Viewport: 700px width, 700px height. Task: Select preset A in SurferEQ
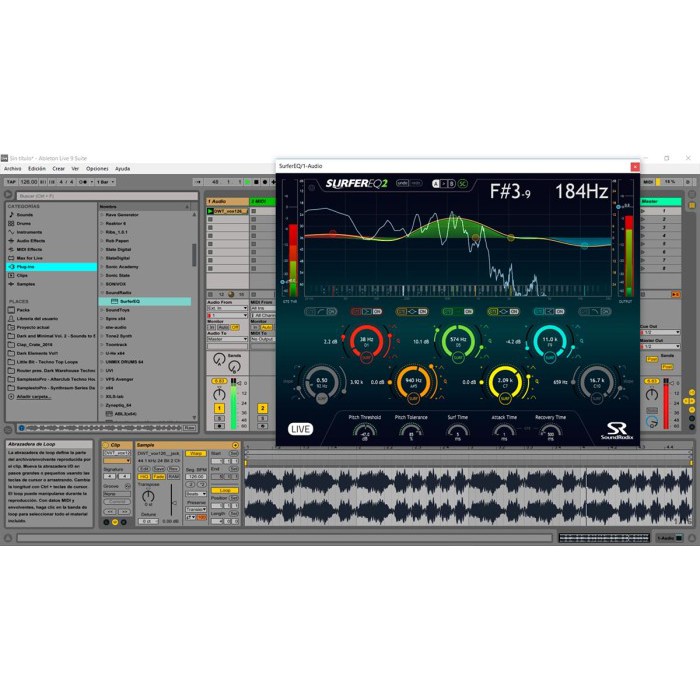[436, 184]
